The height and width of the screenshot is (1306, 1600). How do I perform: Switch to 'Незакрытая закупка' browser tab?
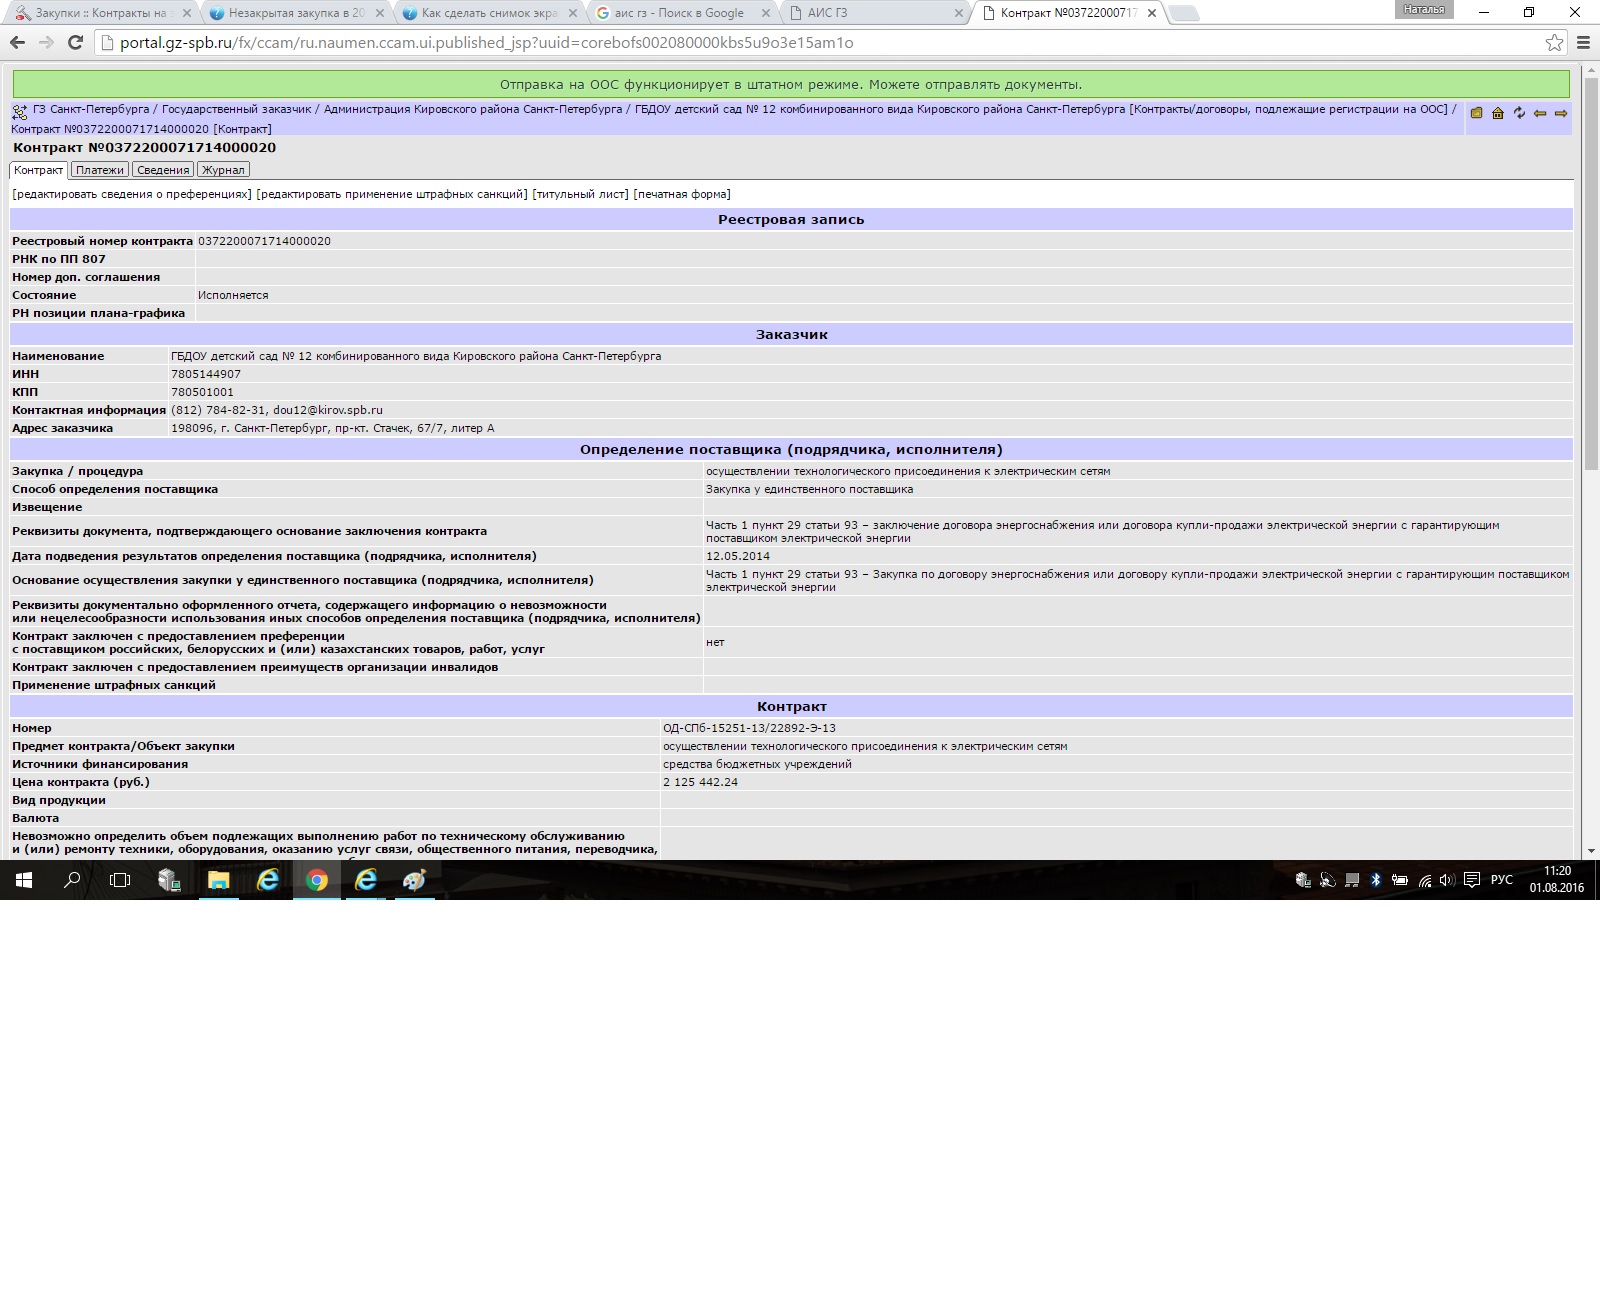coord(297,13)
